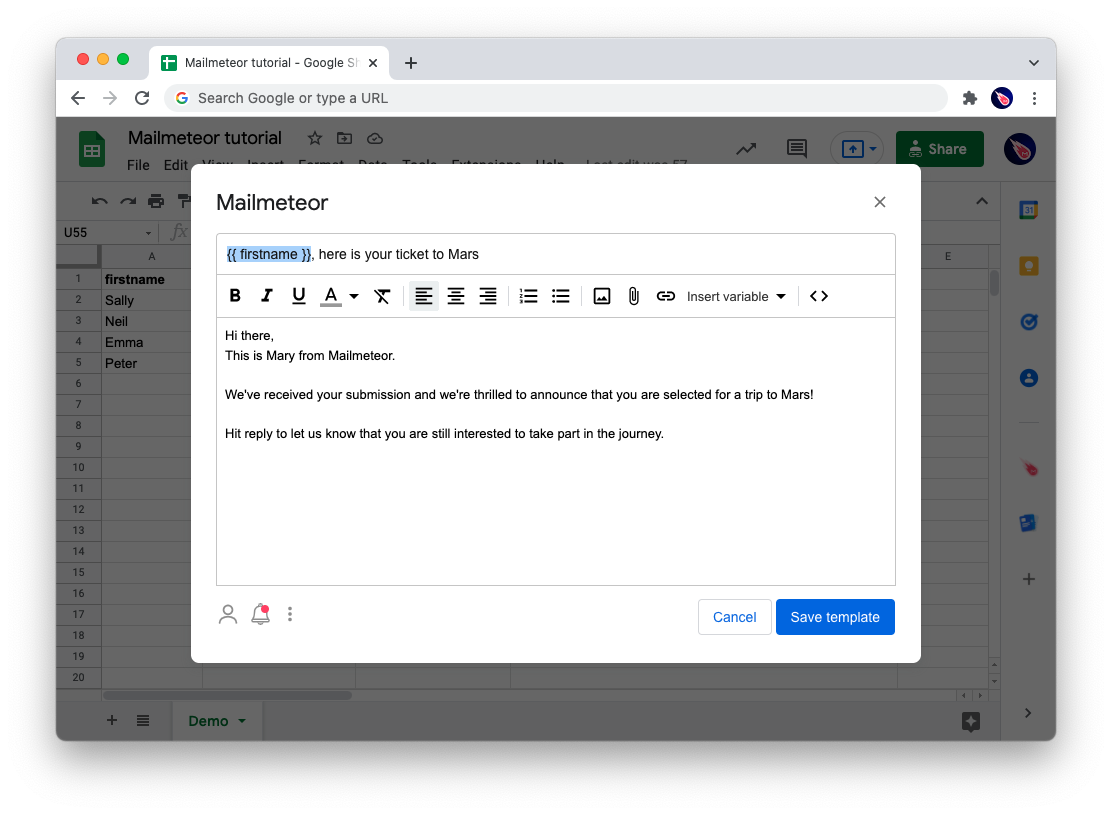Screen dimensions: 1112x815
Task: Open the HTML source code view
Action: click(x=819, y=296)
